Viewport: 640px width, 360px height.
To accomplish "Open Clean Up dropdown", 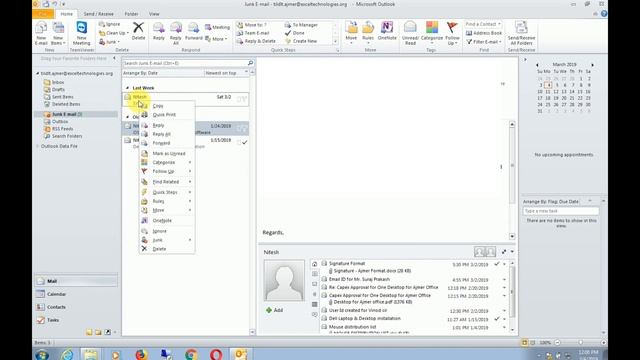I will click(x=114, y=33).
